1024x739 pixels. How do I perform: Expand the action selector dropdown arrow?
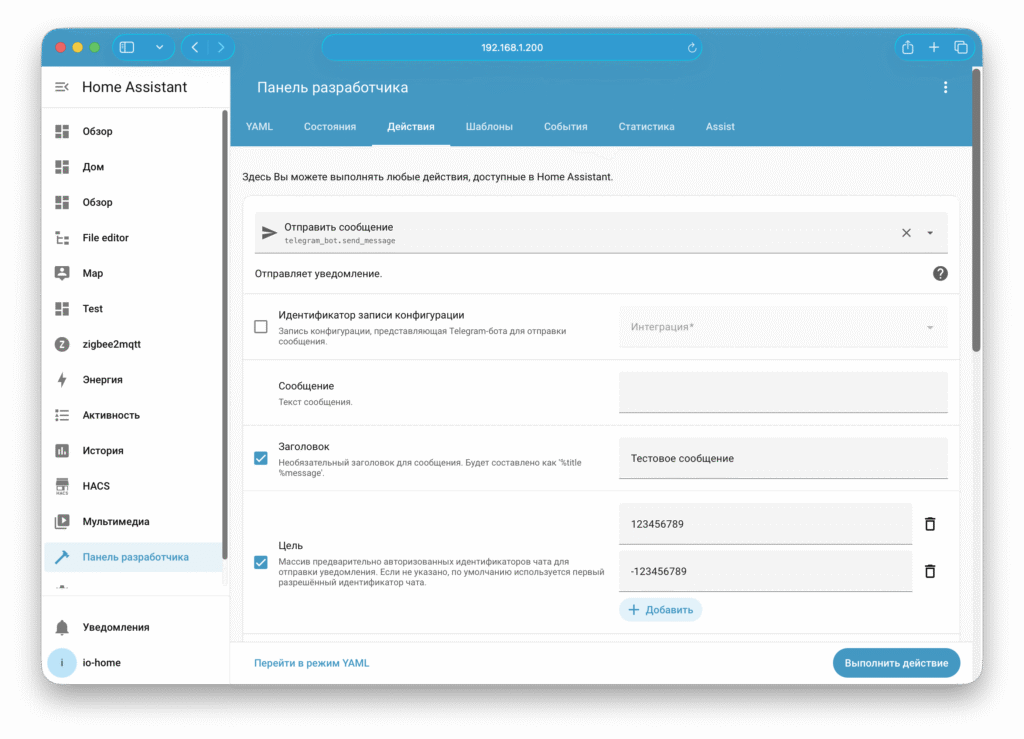(930, 233)
